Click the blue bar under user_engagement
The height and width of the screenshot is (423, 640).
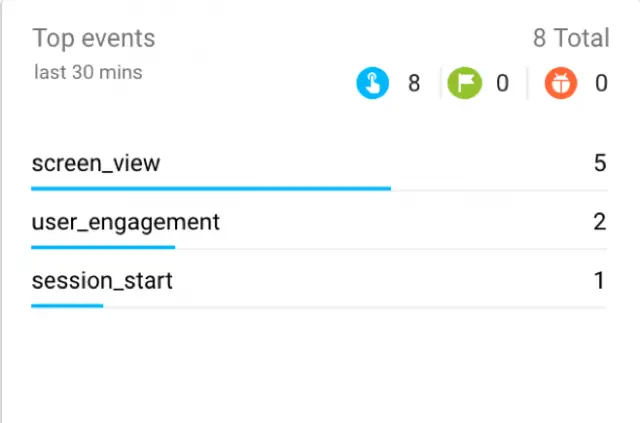pos(103,247)
